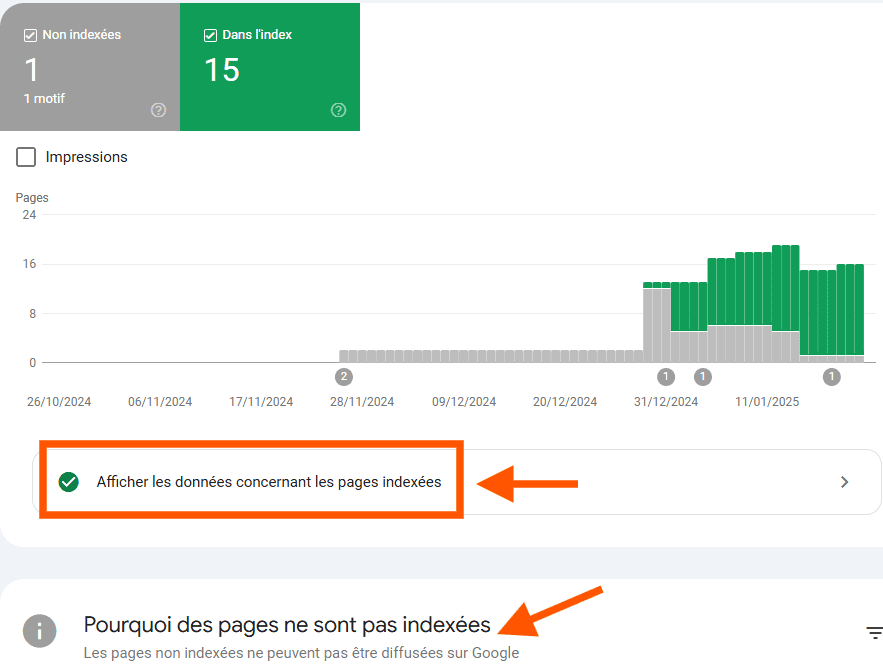Click the date label 26/10/2024
The width and height of the screenshot is (883, 664).
pyautogui.click(x=59, y=402)
